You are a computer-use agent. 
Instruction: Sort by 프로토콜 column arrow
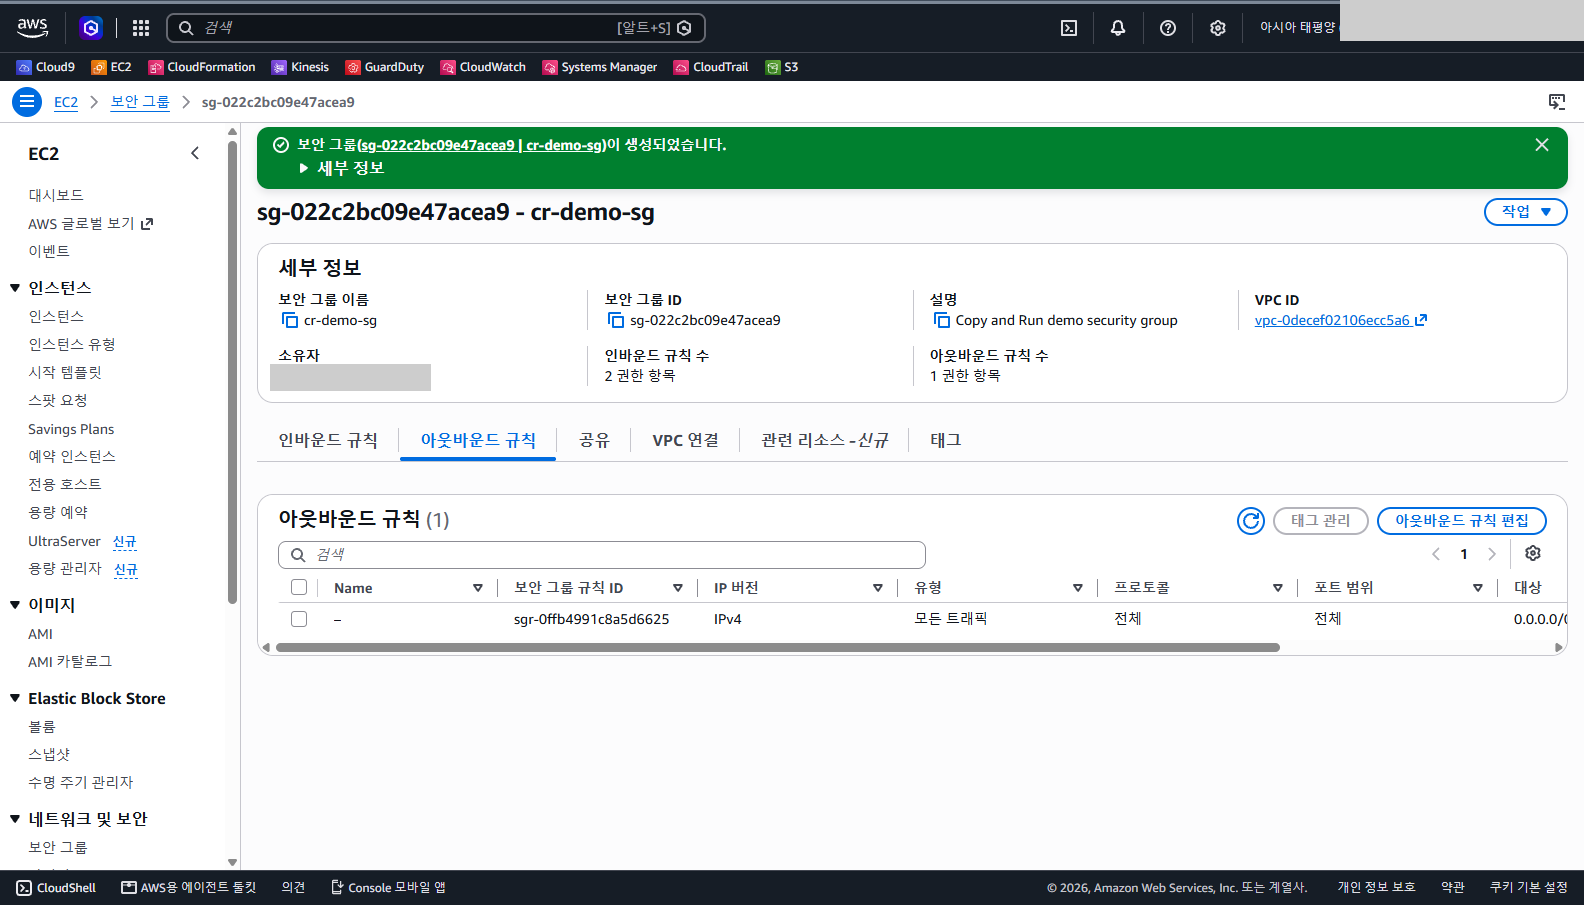[1278, 588]
